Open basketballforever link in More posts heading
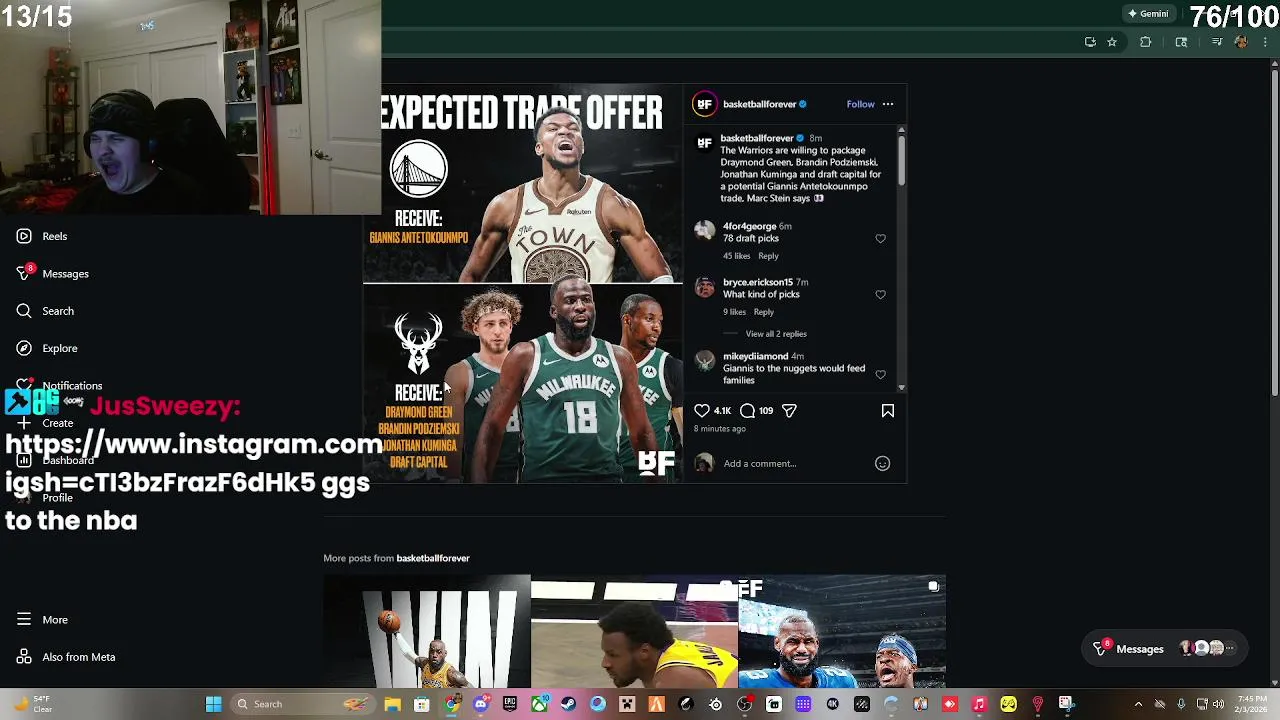Screen dimensions: 1280x720 [433, 558]
